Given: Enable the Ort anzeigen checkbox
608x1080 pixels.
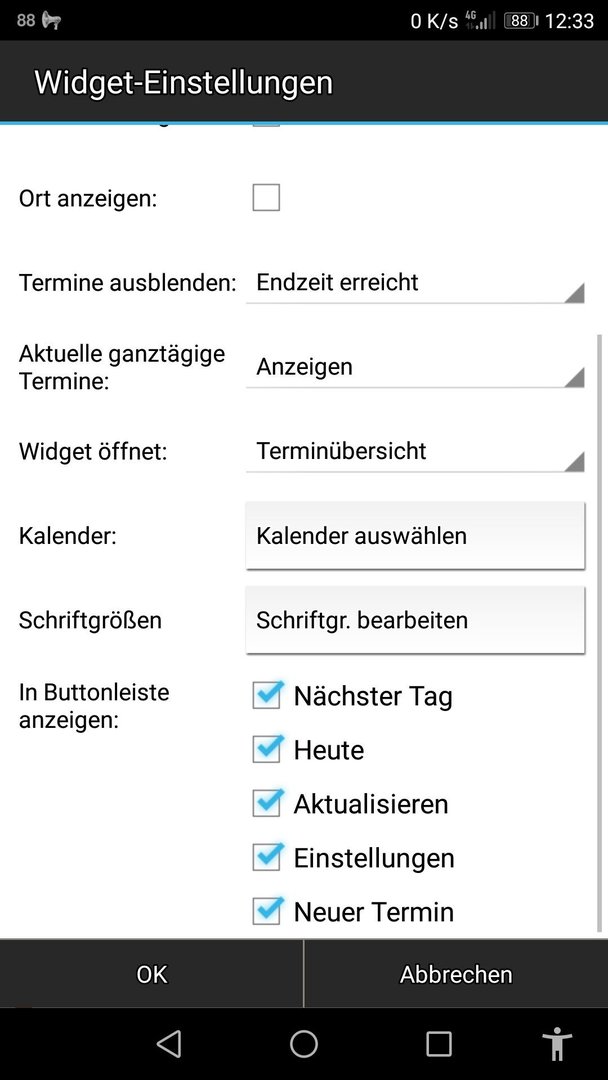Looking at the screenshot, I should 266,198.
